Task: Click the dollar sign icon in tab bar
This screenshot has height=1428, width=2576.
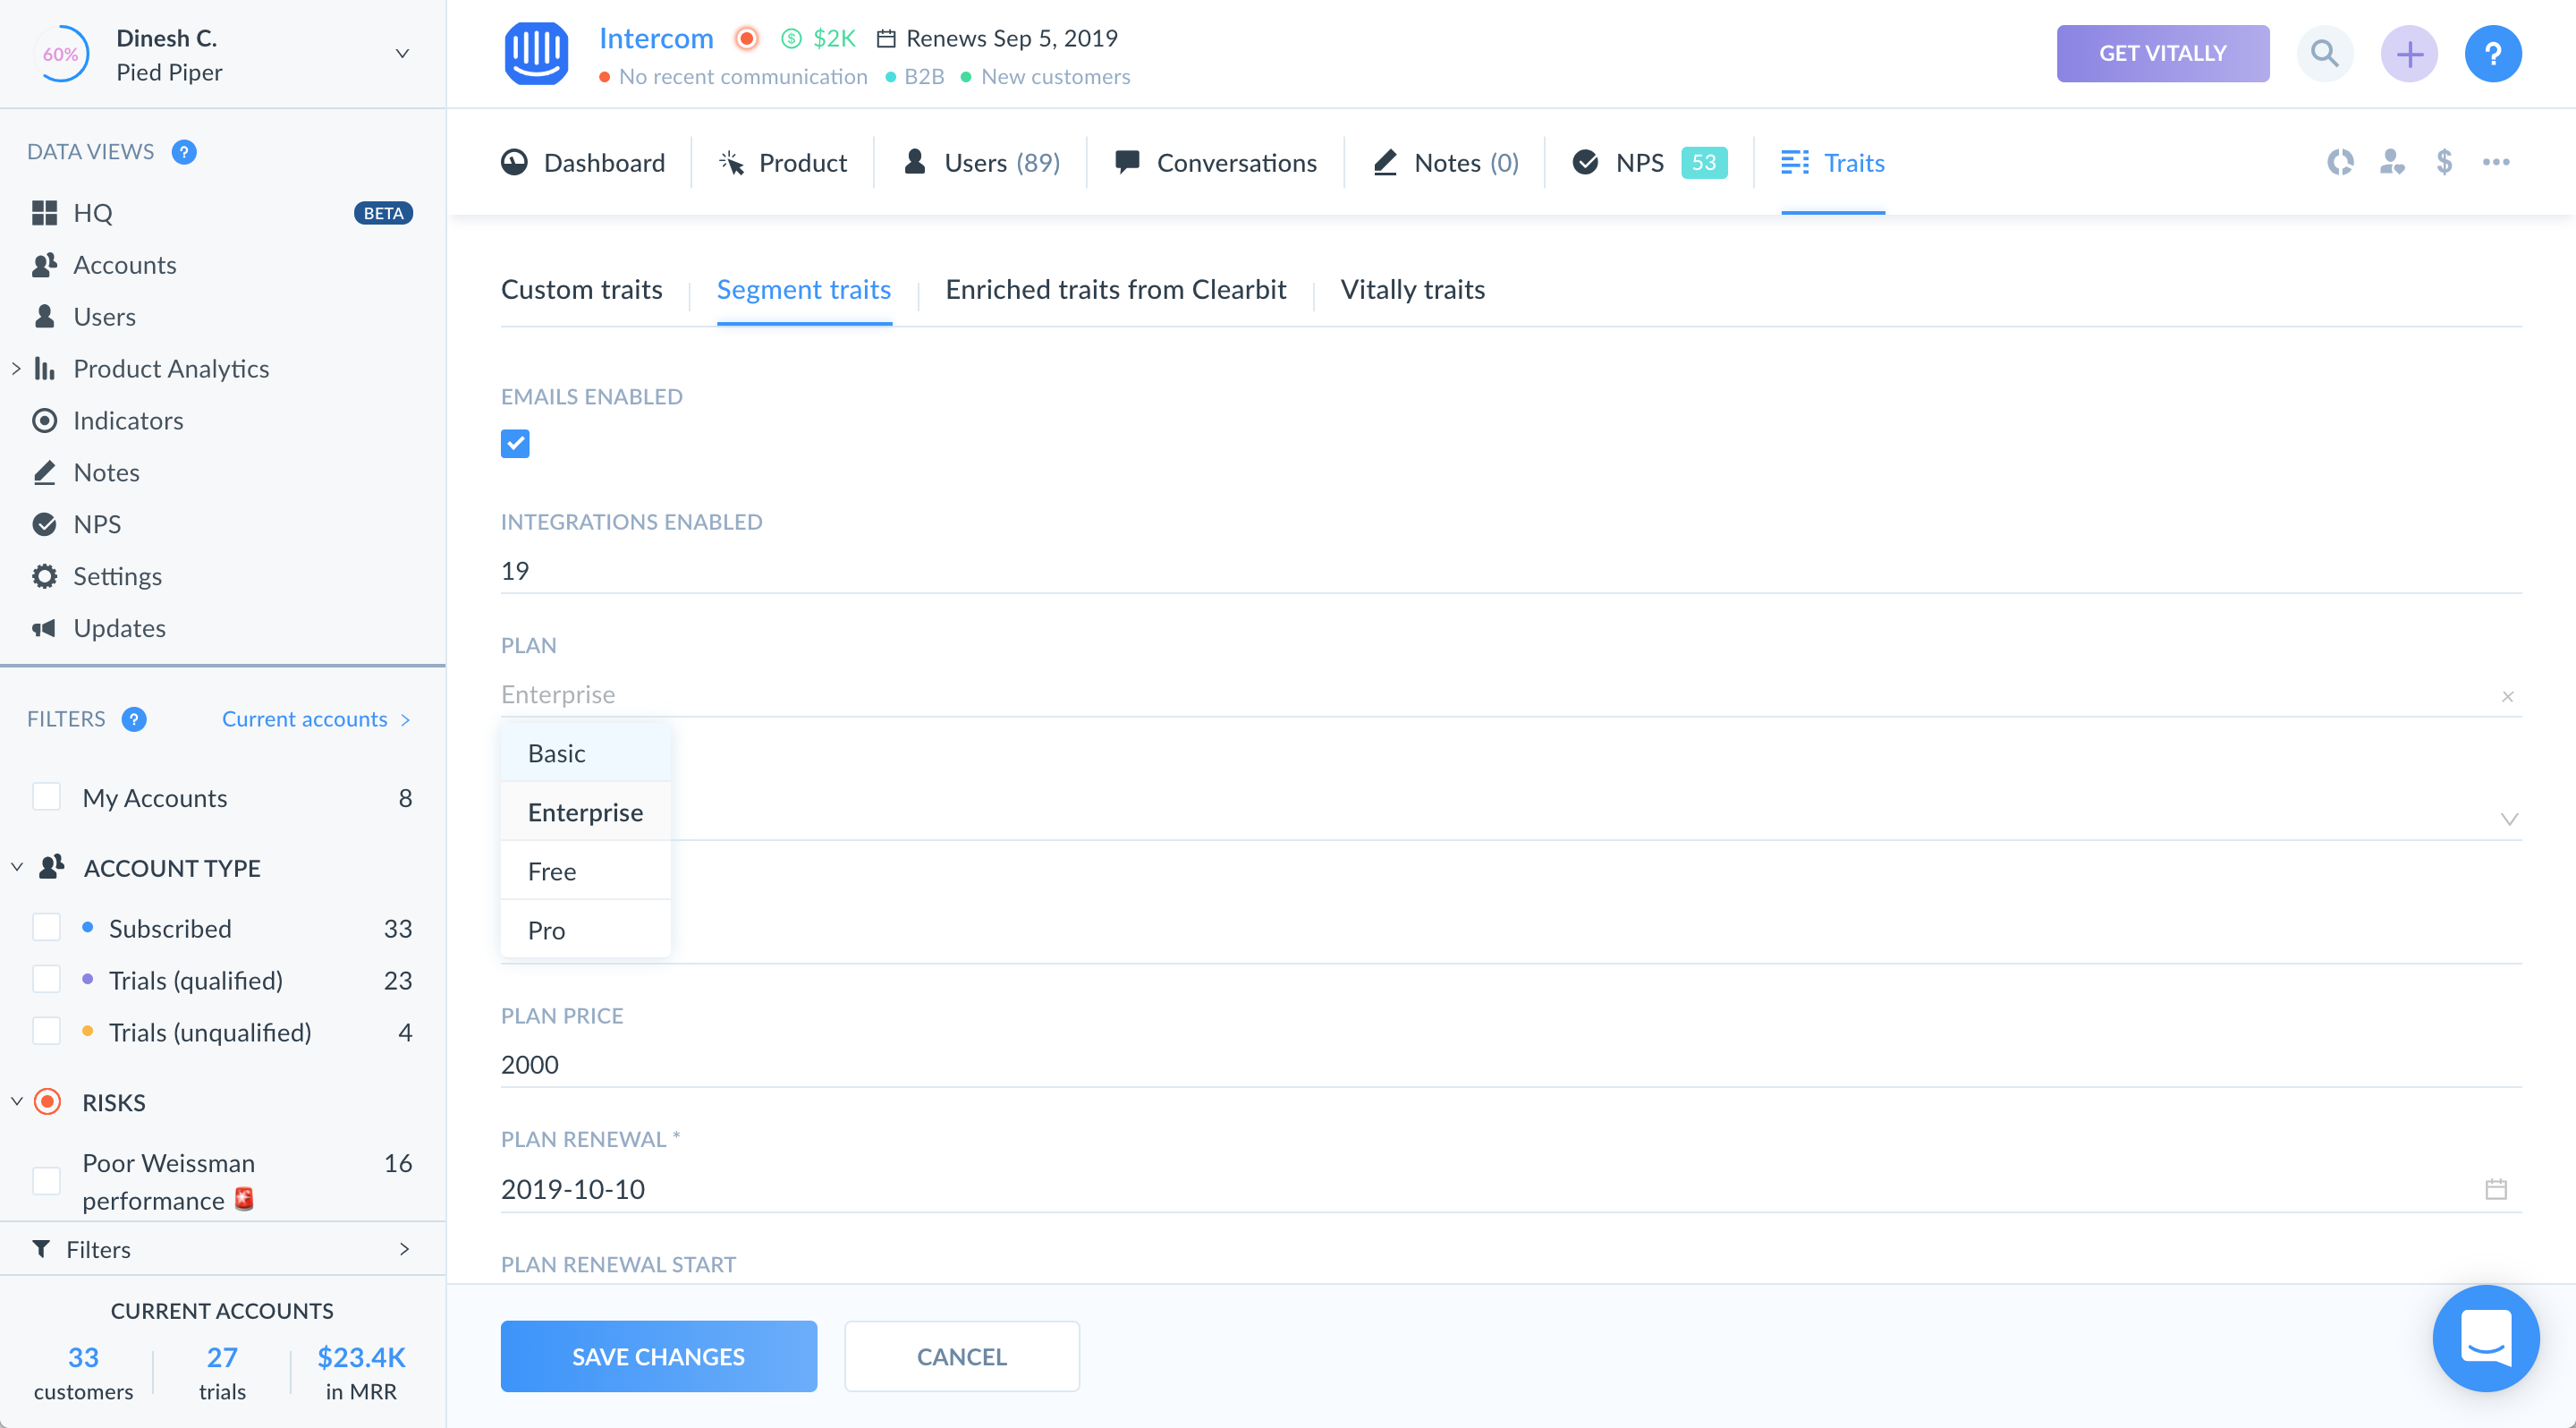Action: [x=2444, y=162]
